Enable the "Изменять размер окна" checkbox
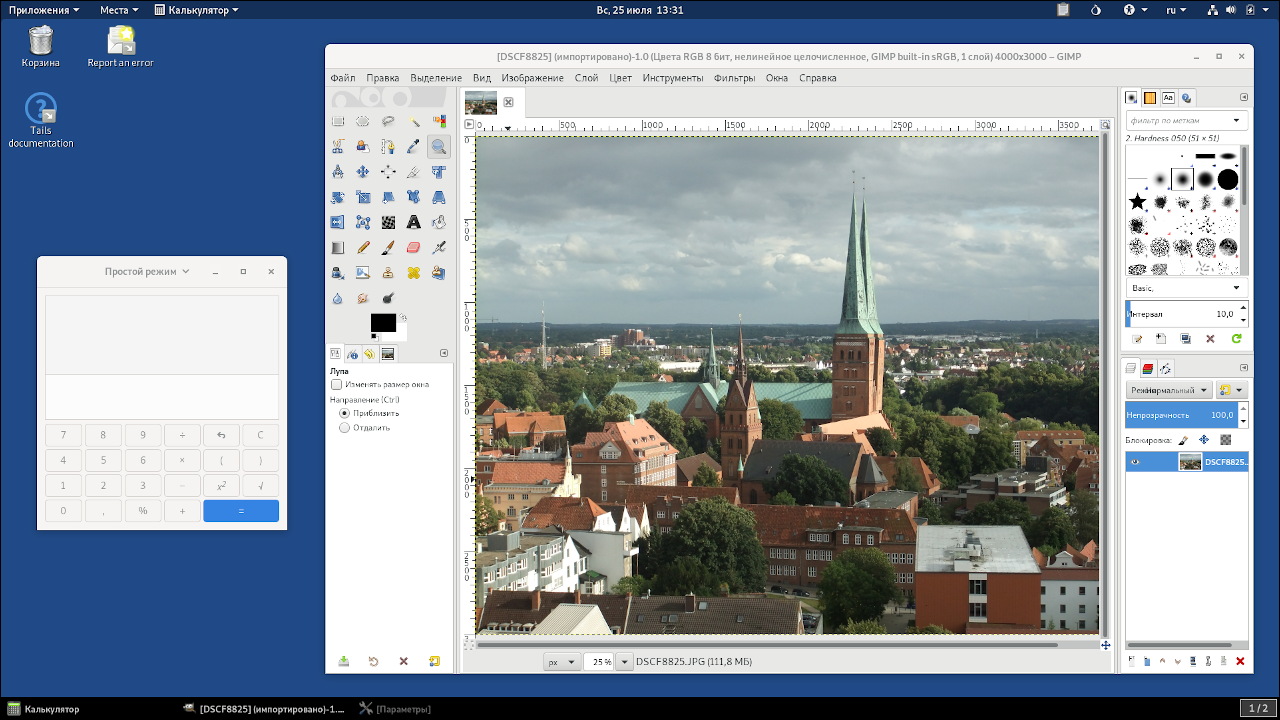 336,384
